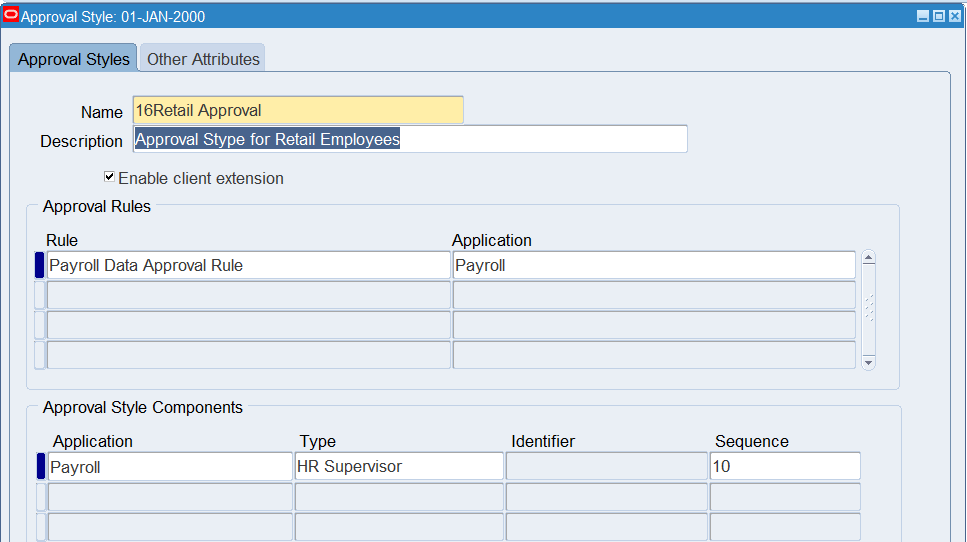Select the Payroll Data Approval Rule field

pos(248,265)
